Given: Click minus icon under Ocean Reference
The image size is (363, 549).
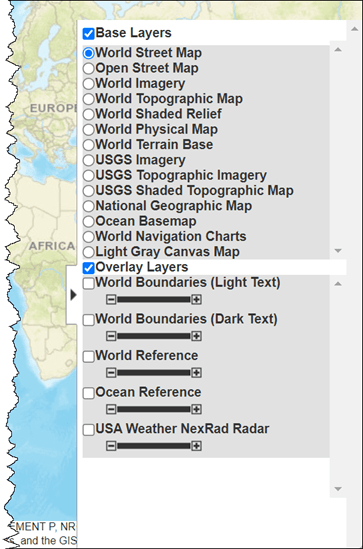Looking at the screenshot, I should point(111,409).
